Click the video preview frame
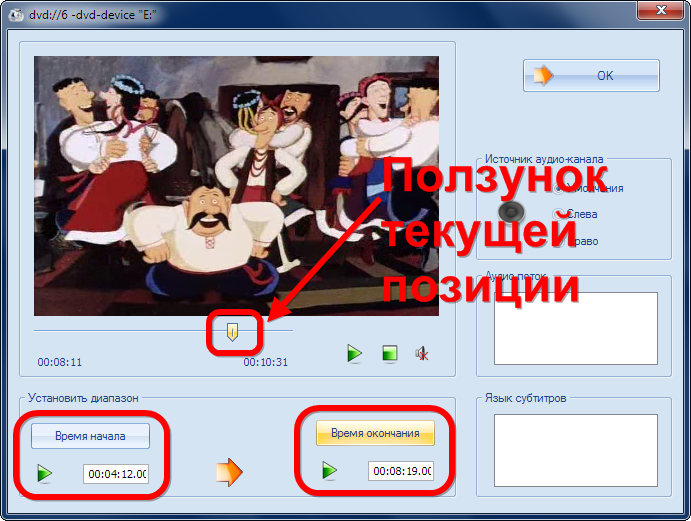The image size is (691, 521). point(236,186)
